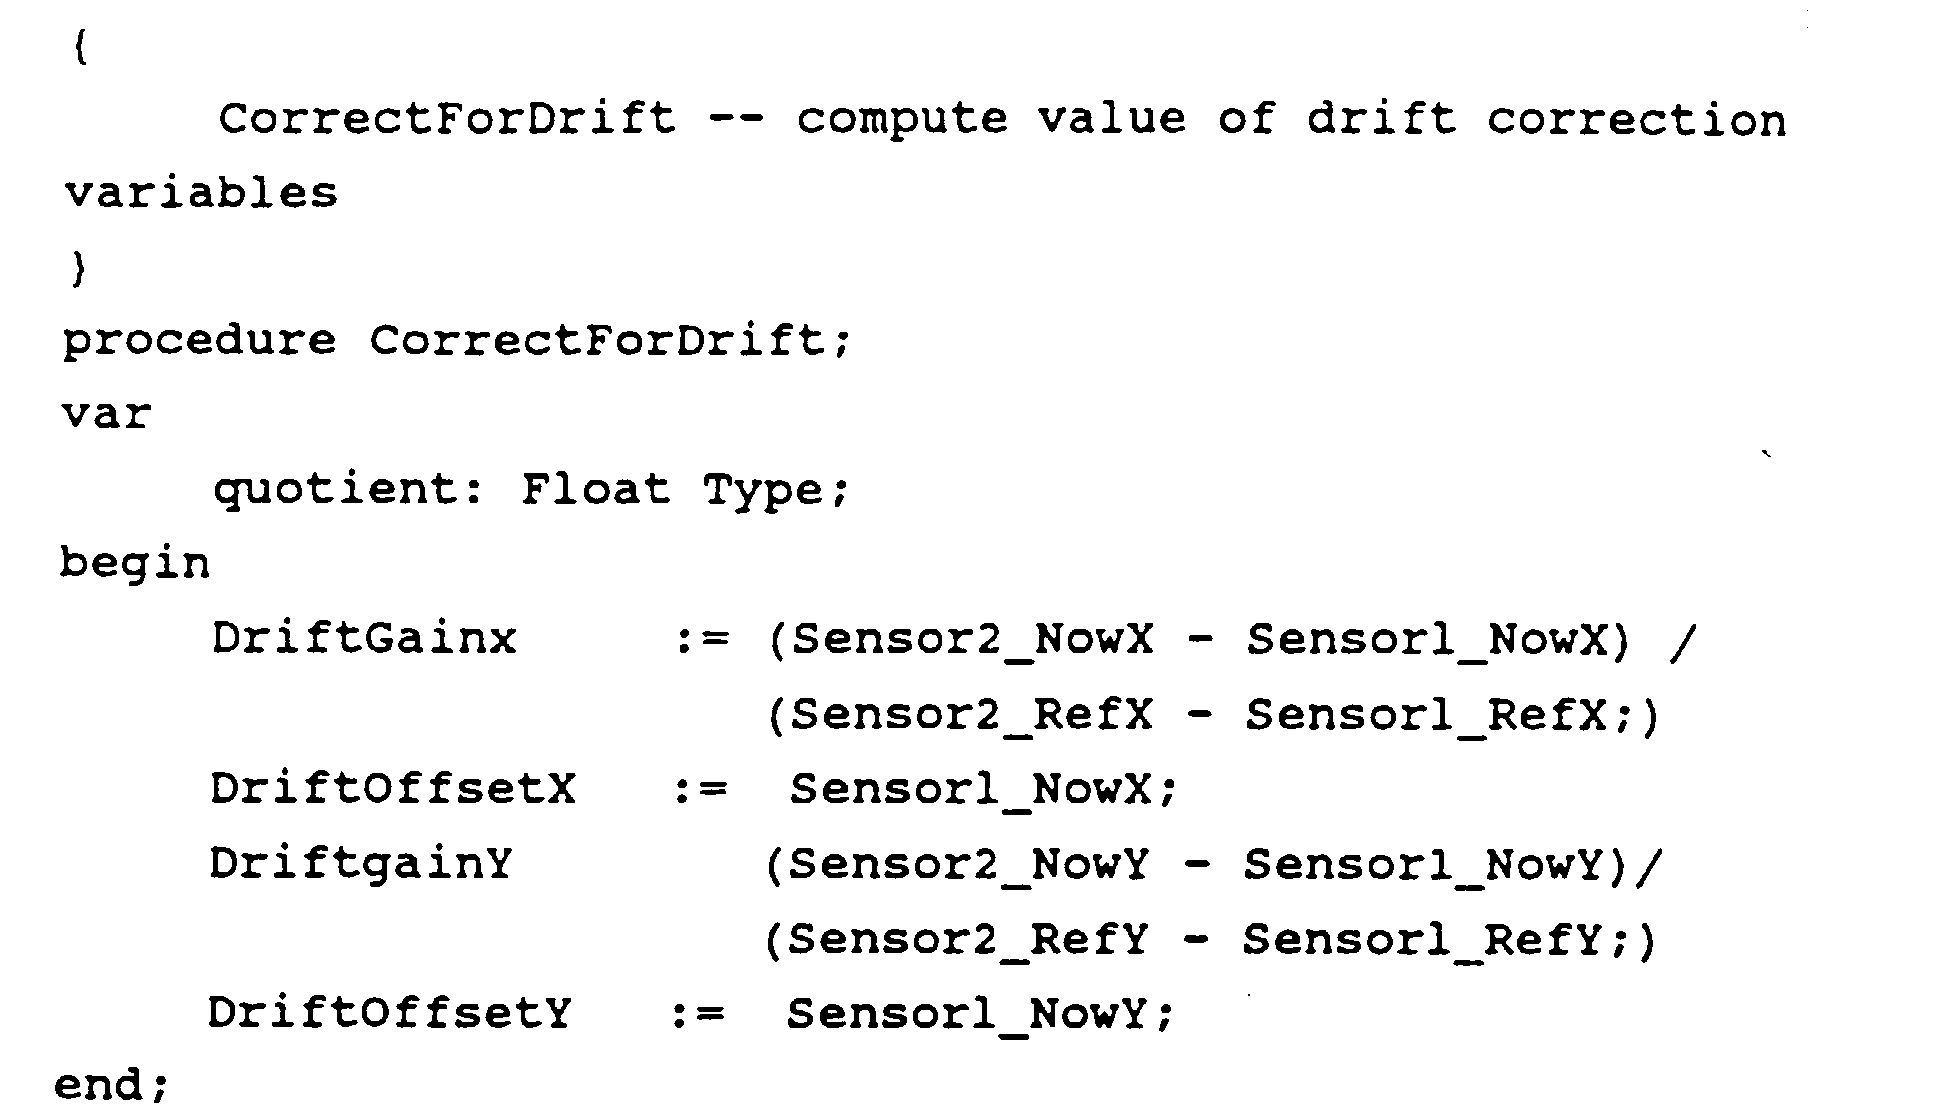
Task: Click the word "variables" in the comment
Action: (x=202, y=192)
